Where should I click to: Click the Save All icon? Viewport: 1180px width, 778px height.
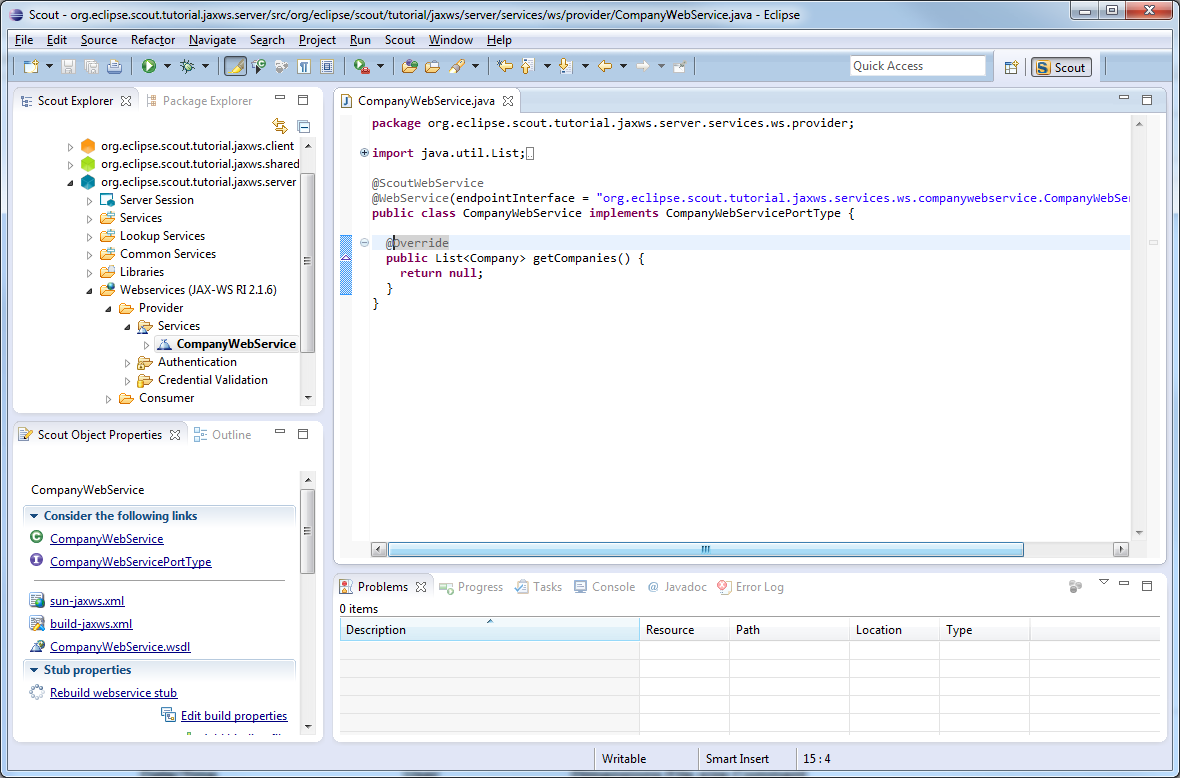[90, 66]
